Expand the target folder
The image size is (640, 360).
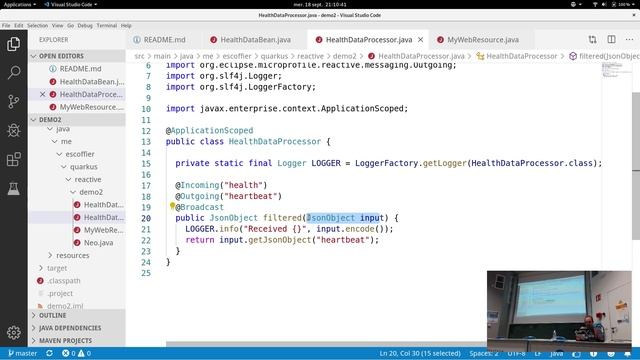[x=57, y=268]
